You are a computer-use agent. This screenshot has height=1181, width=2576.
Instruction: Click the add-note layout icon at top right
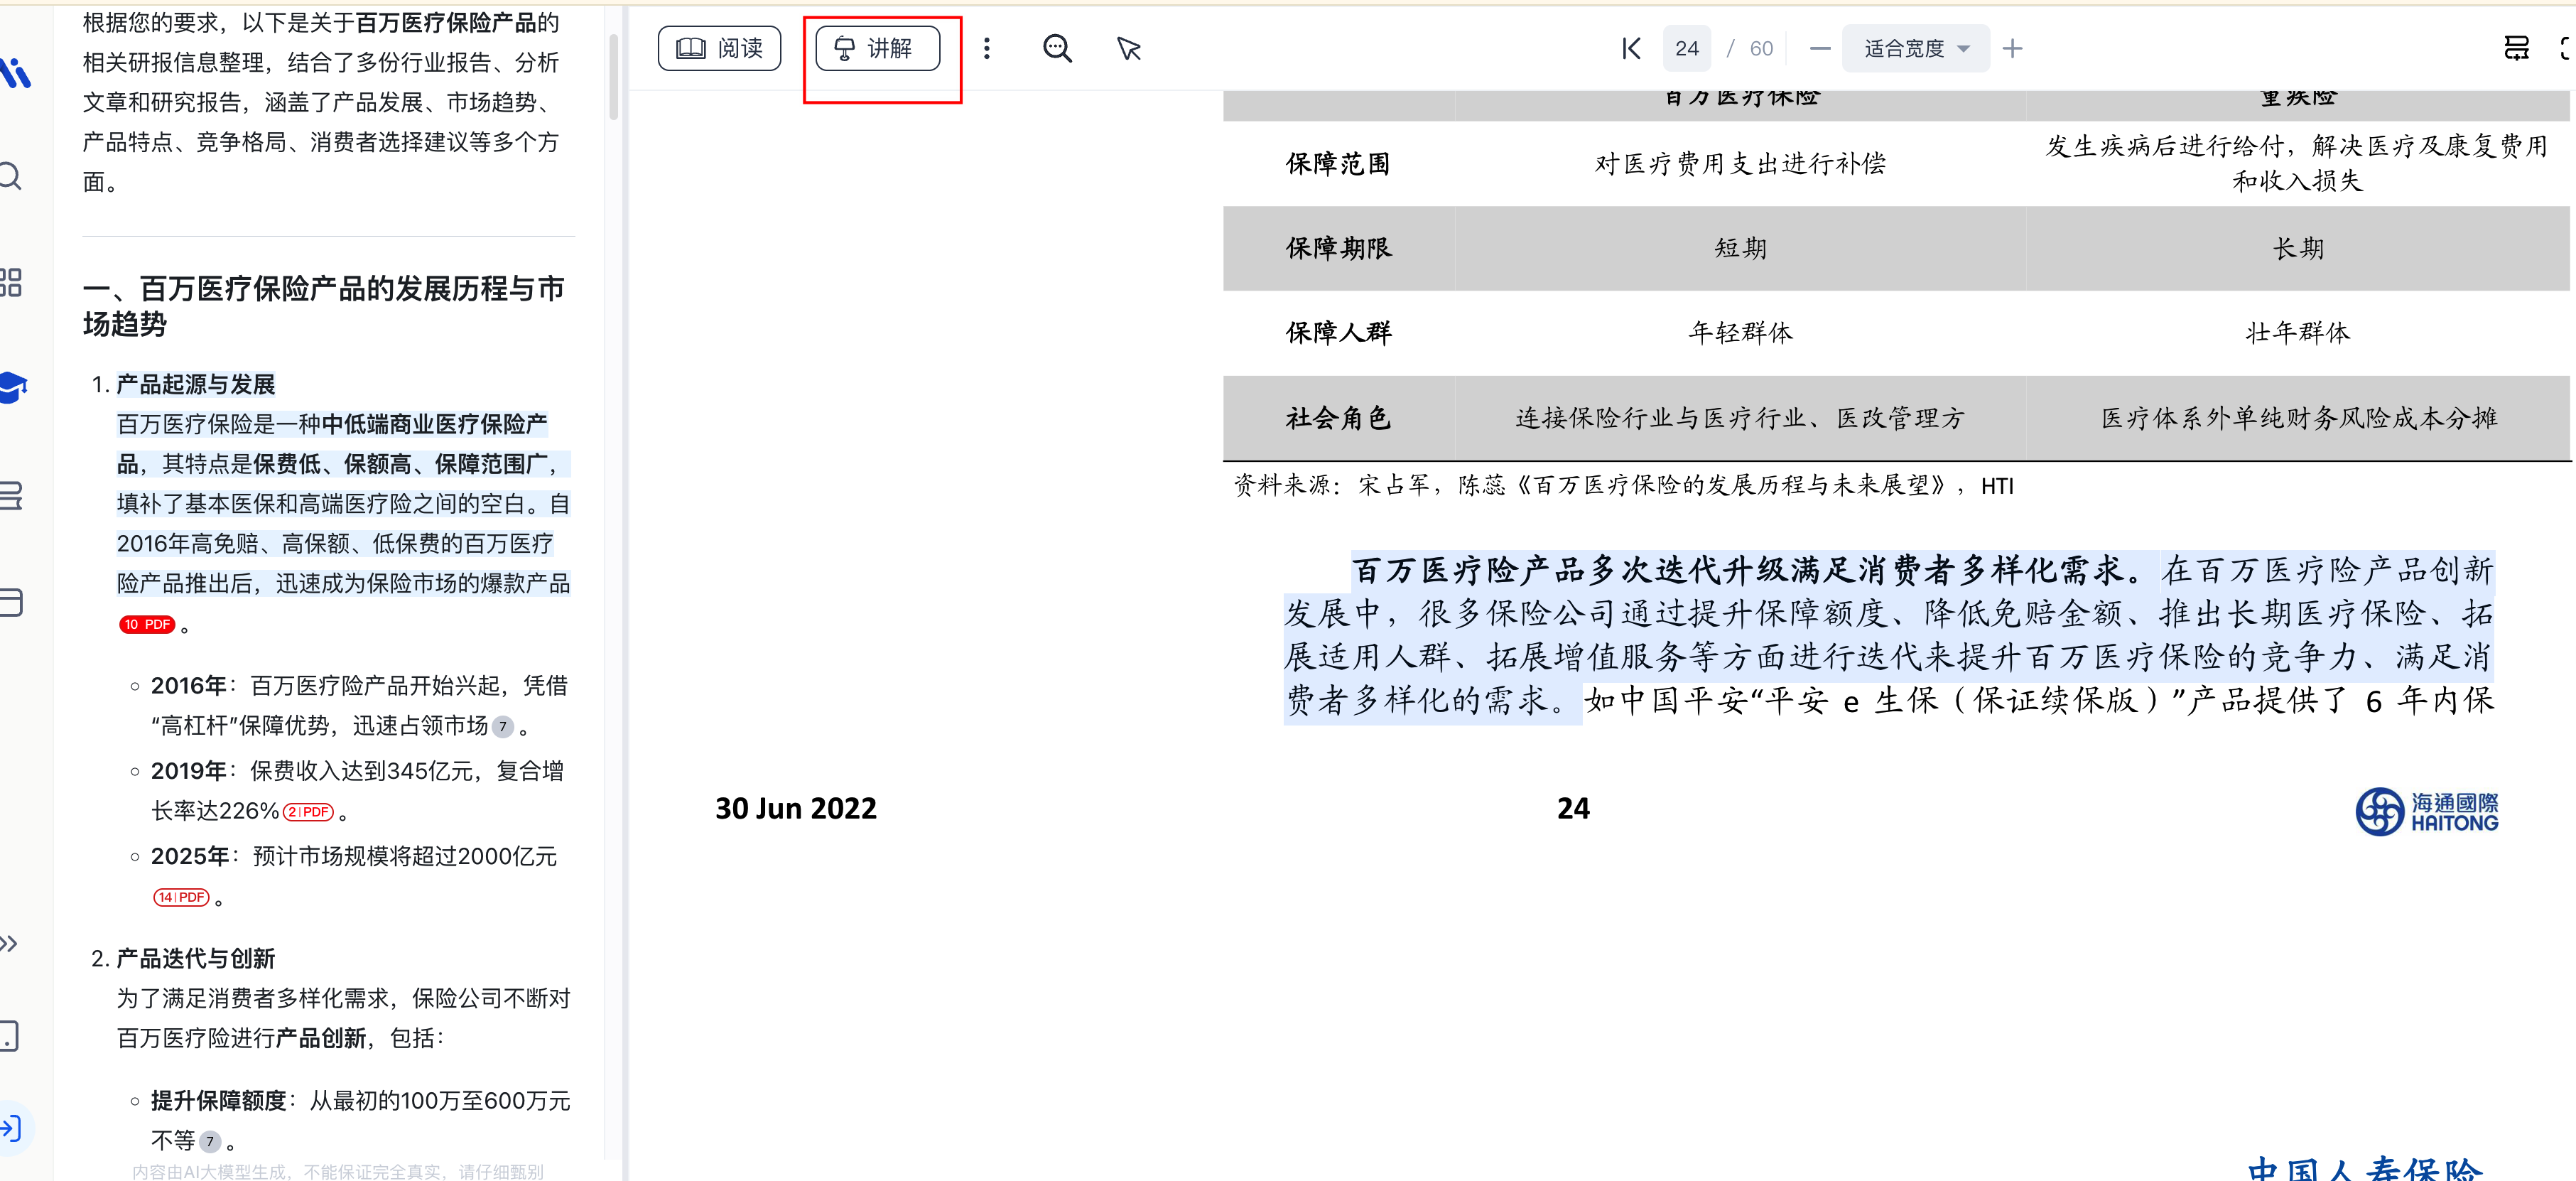point(2516,48)
